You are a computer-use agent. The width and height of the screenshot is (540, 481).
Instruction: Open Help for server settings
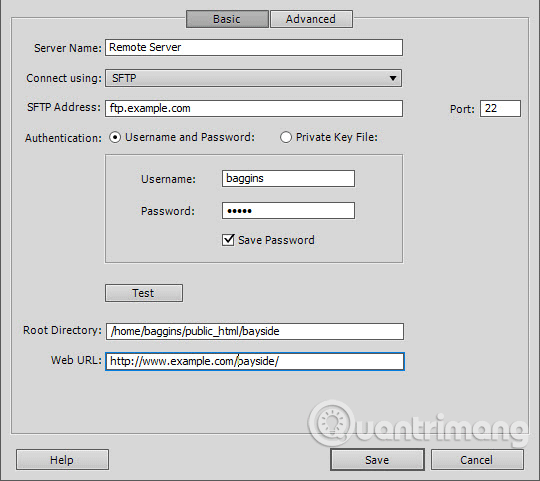62,460
